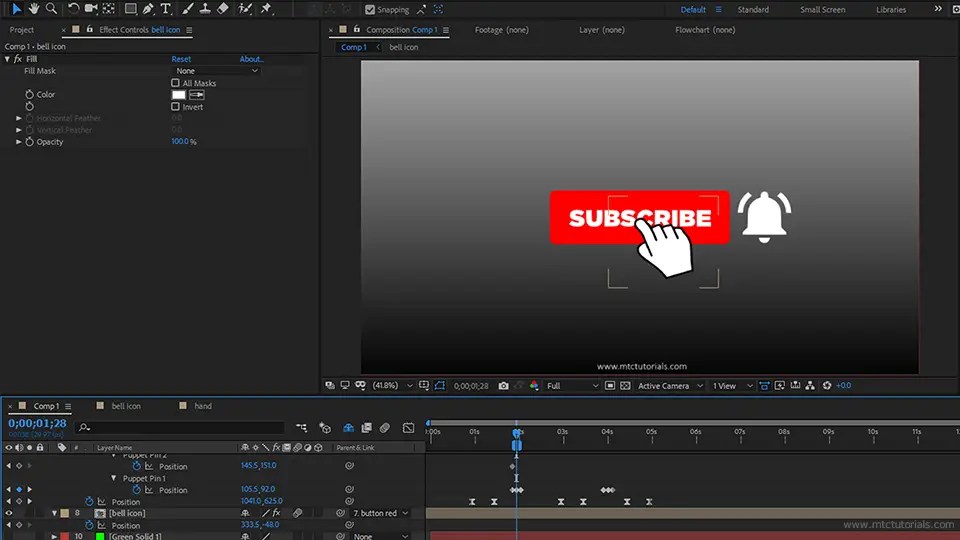
Task: Click the reset exposure icon
Action: (827, 386)
